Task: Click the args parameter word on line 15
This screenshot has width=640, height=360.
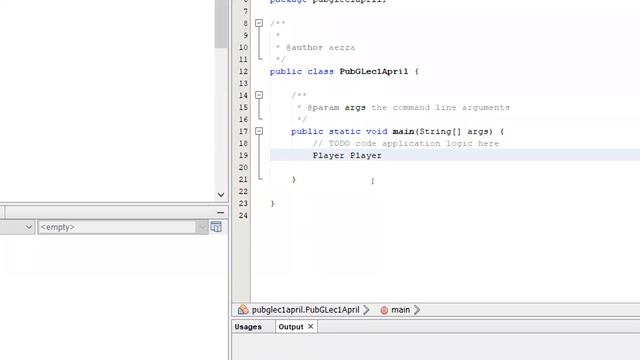Action: coord(355,108)
